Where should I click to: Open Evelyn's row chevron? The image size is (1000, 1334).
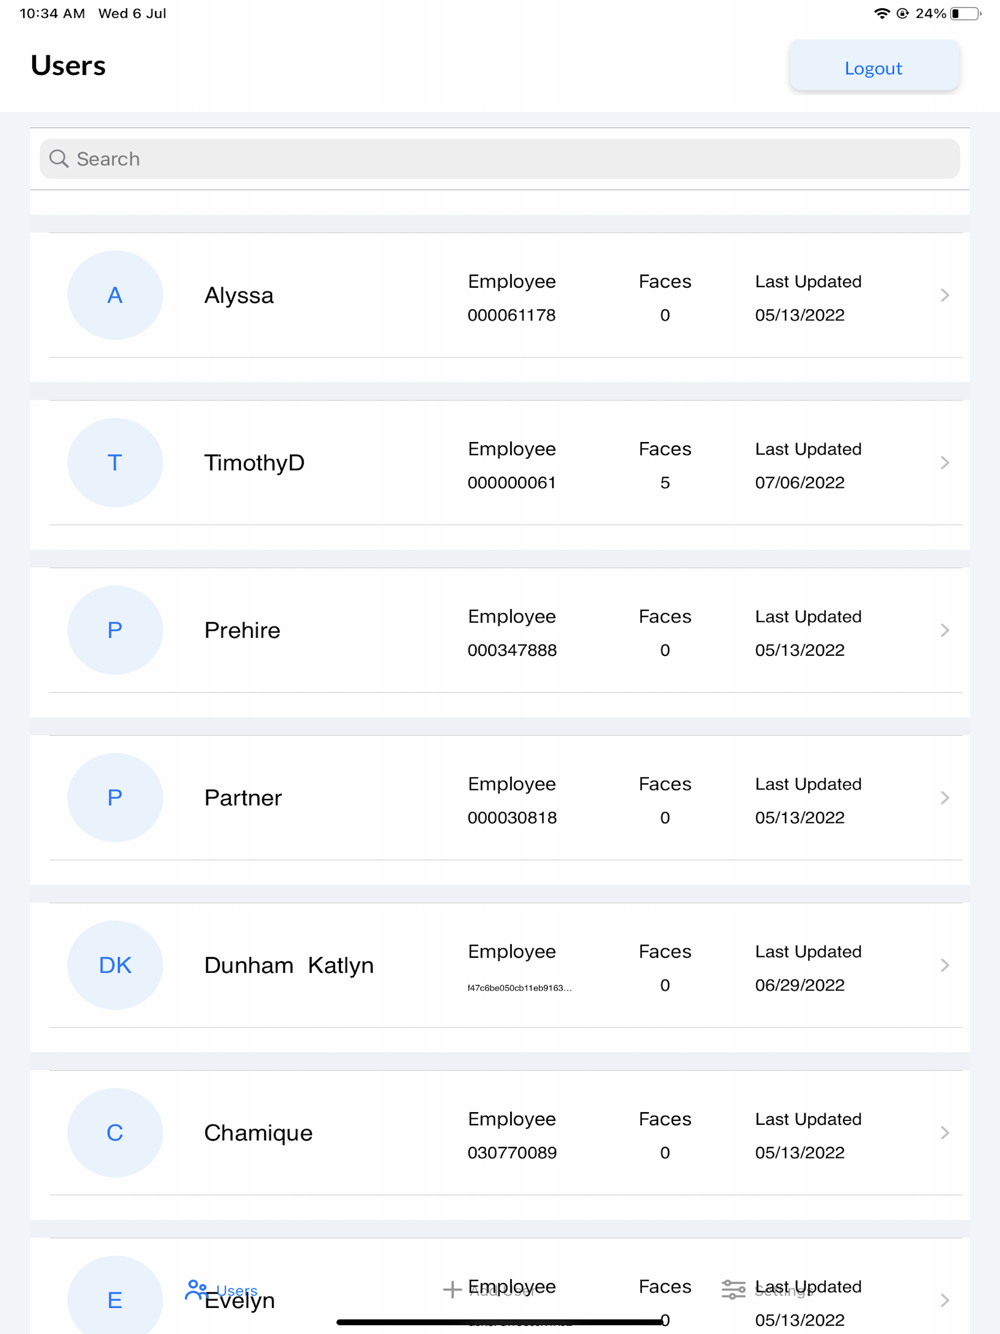click(x=945, y=1300)
